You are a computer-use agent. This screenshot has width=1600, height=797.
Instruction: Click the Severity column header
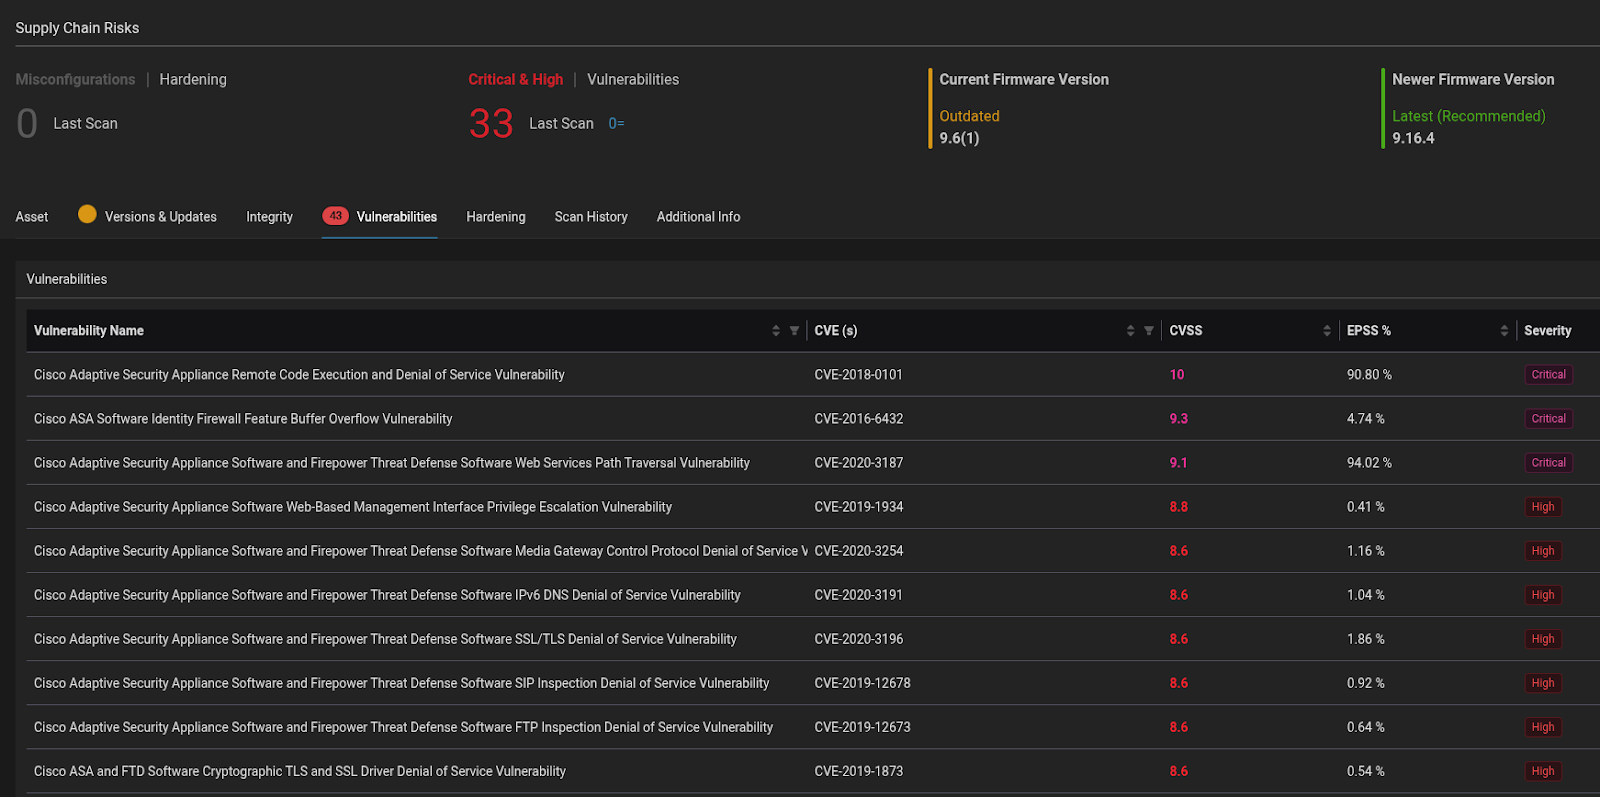(1548, 331)
